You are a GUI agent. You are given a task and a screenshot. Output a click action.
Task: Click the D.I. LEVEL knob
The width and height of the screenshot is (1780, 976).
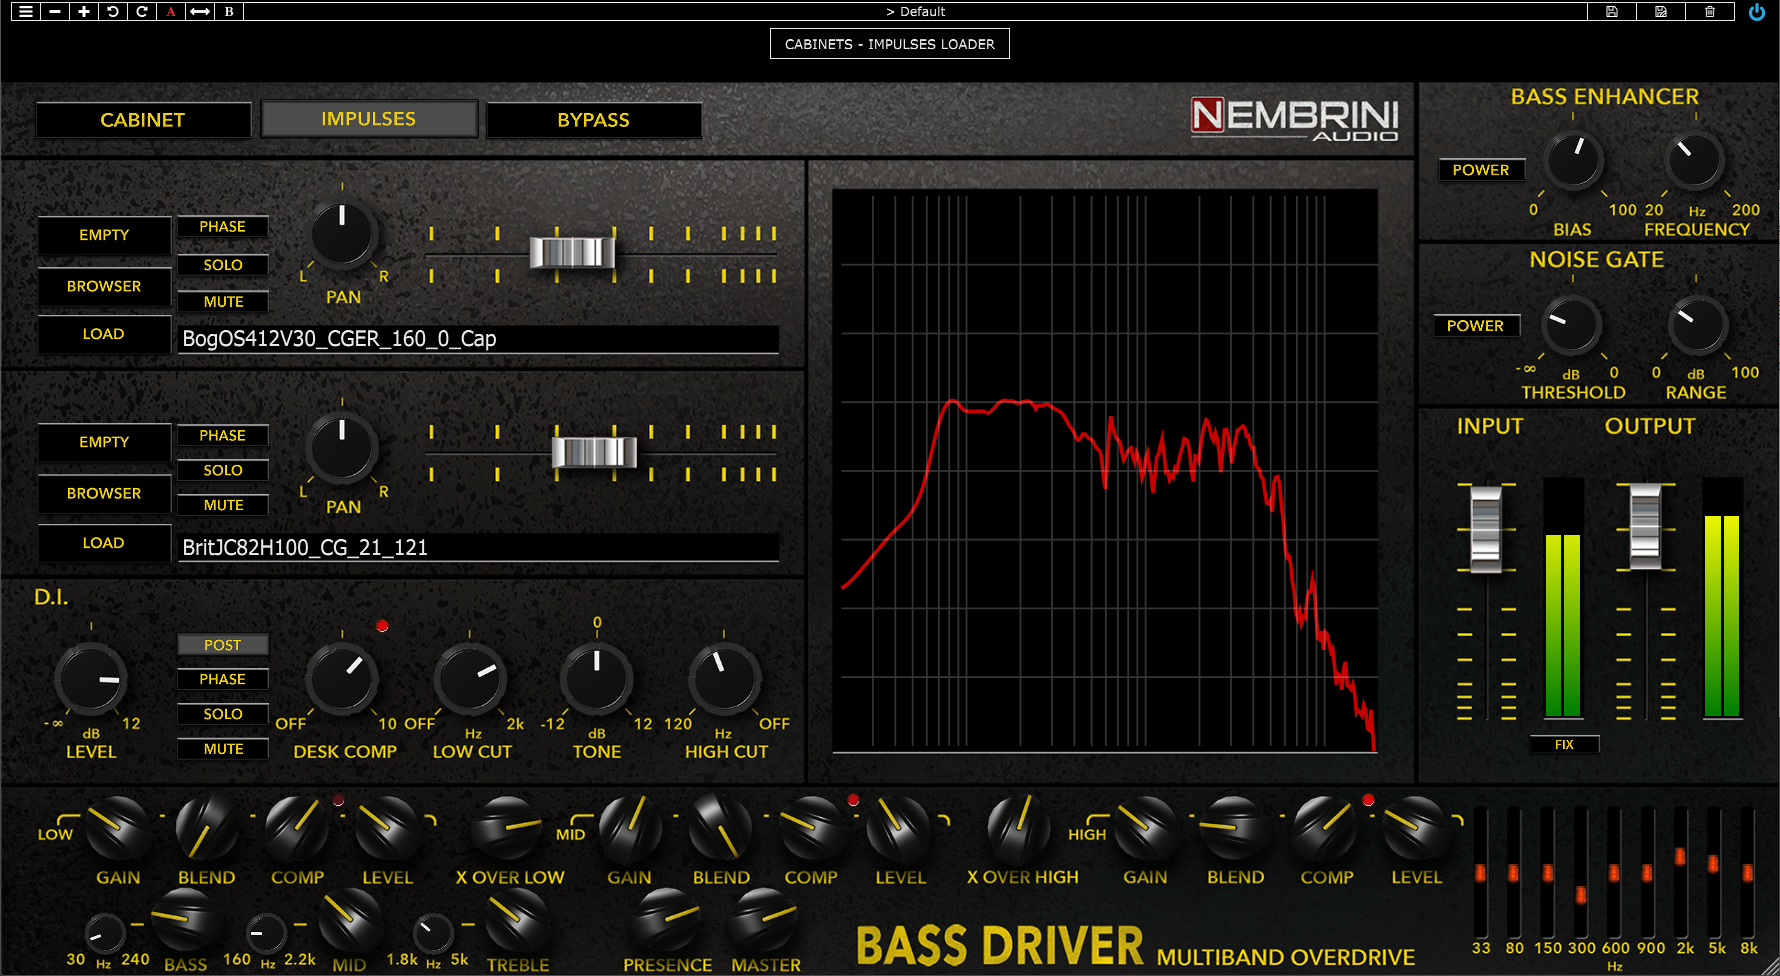(91, 679)
